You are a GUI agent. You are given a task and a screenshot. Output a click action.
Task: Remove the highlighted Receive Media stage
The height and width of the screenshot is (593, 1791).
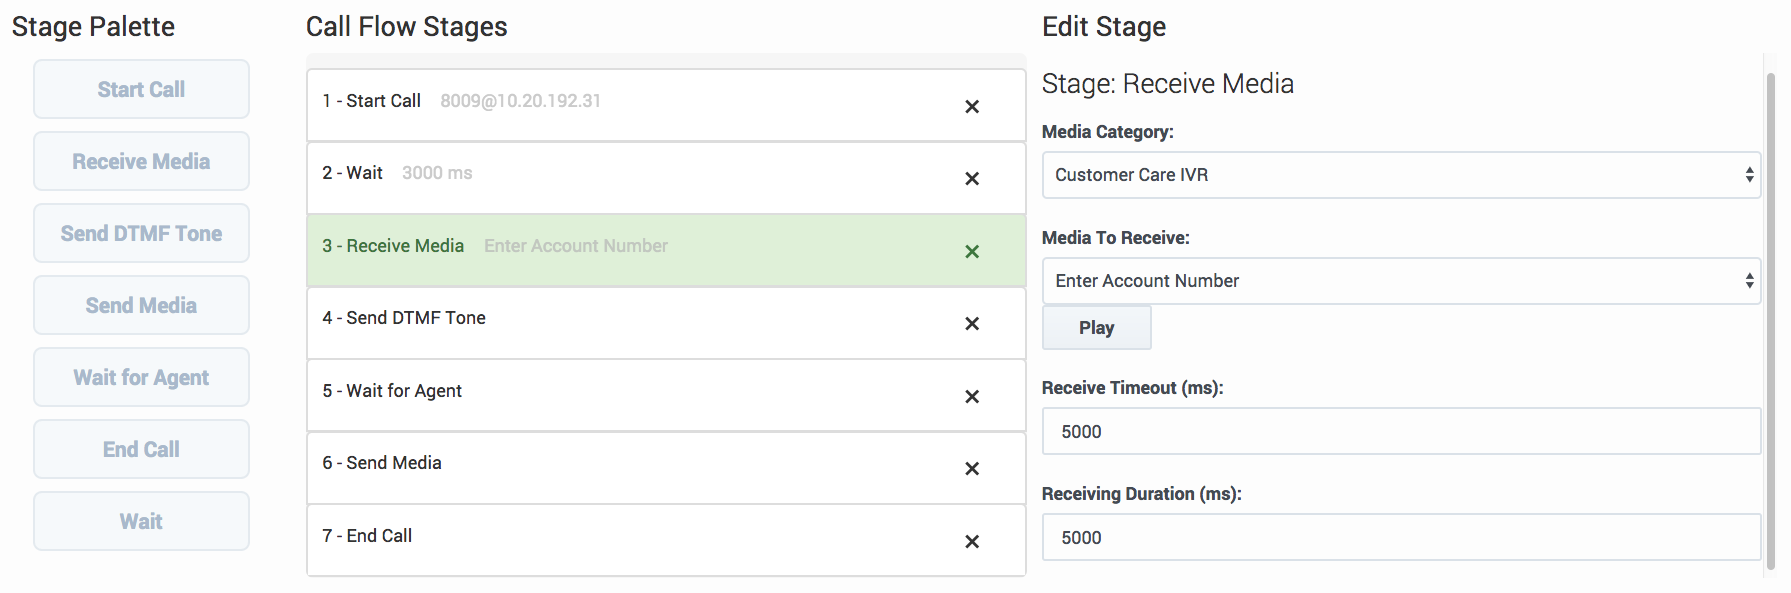pos(971,252)
